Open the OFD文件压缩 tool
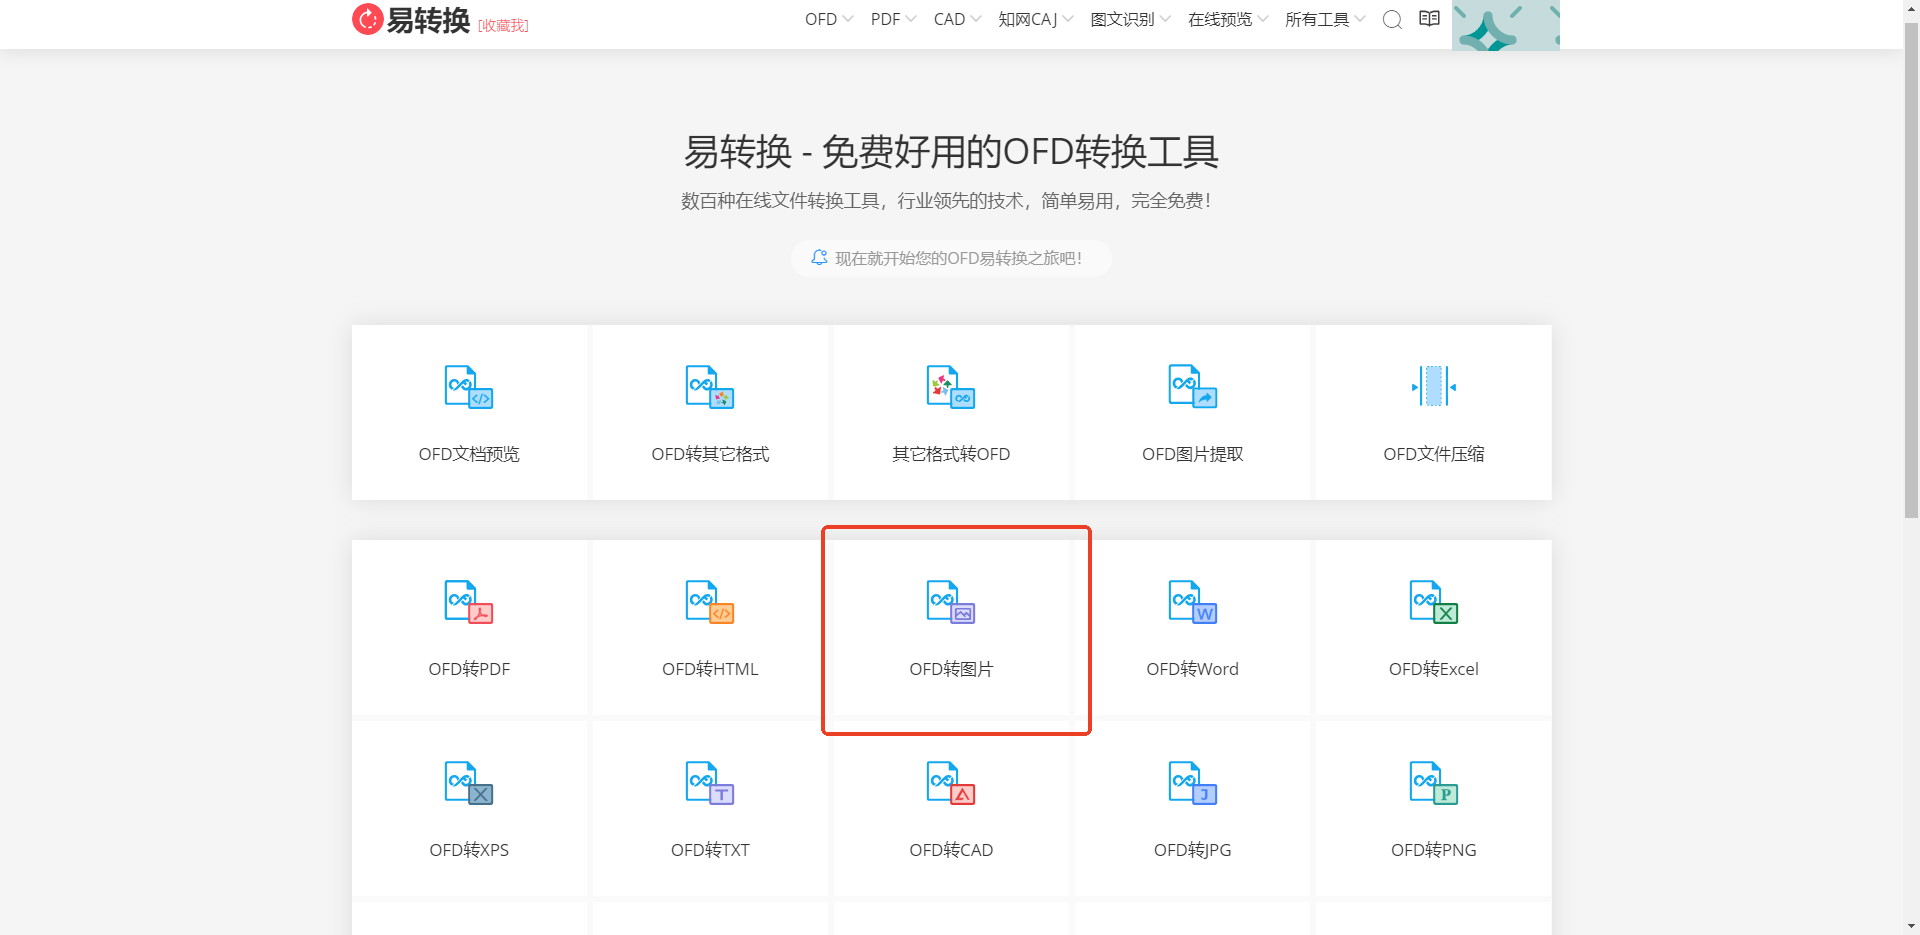The height and width of the screenshot is (935, 1920). coord(1432,412)
